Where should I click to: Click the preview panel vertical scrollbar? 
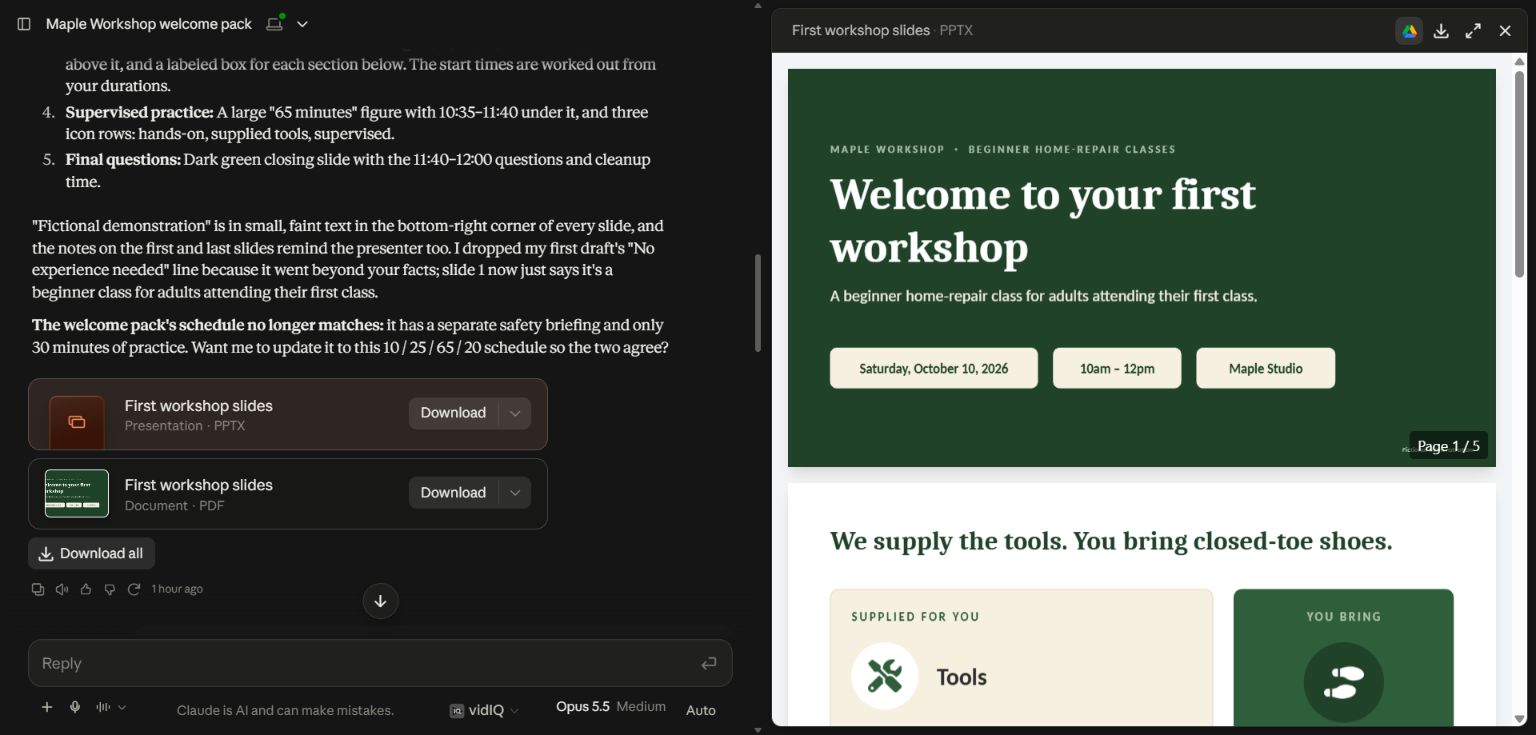coord(1520,175)
